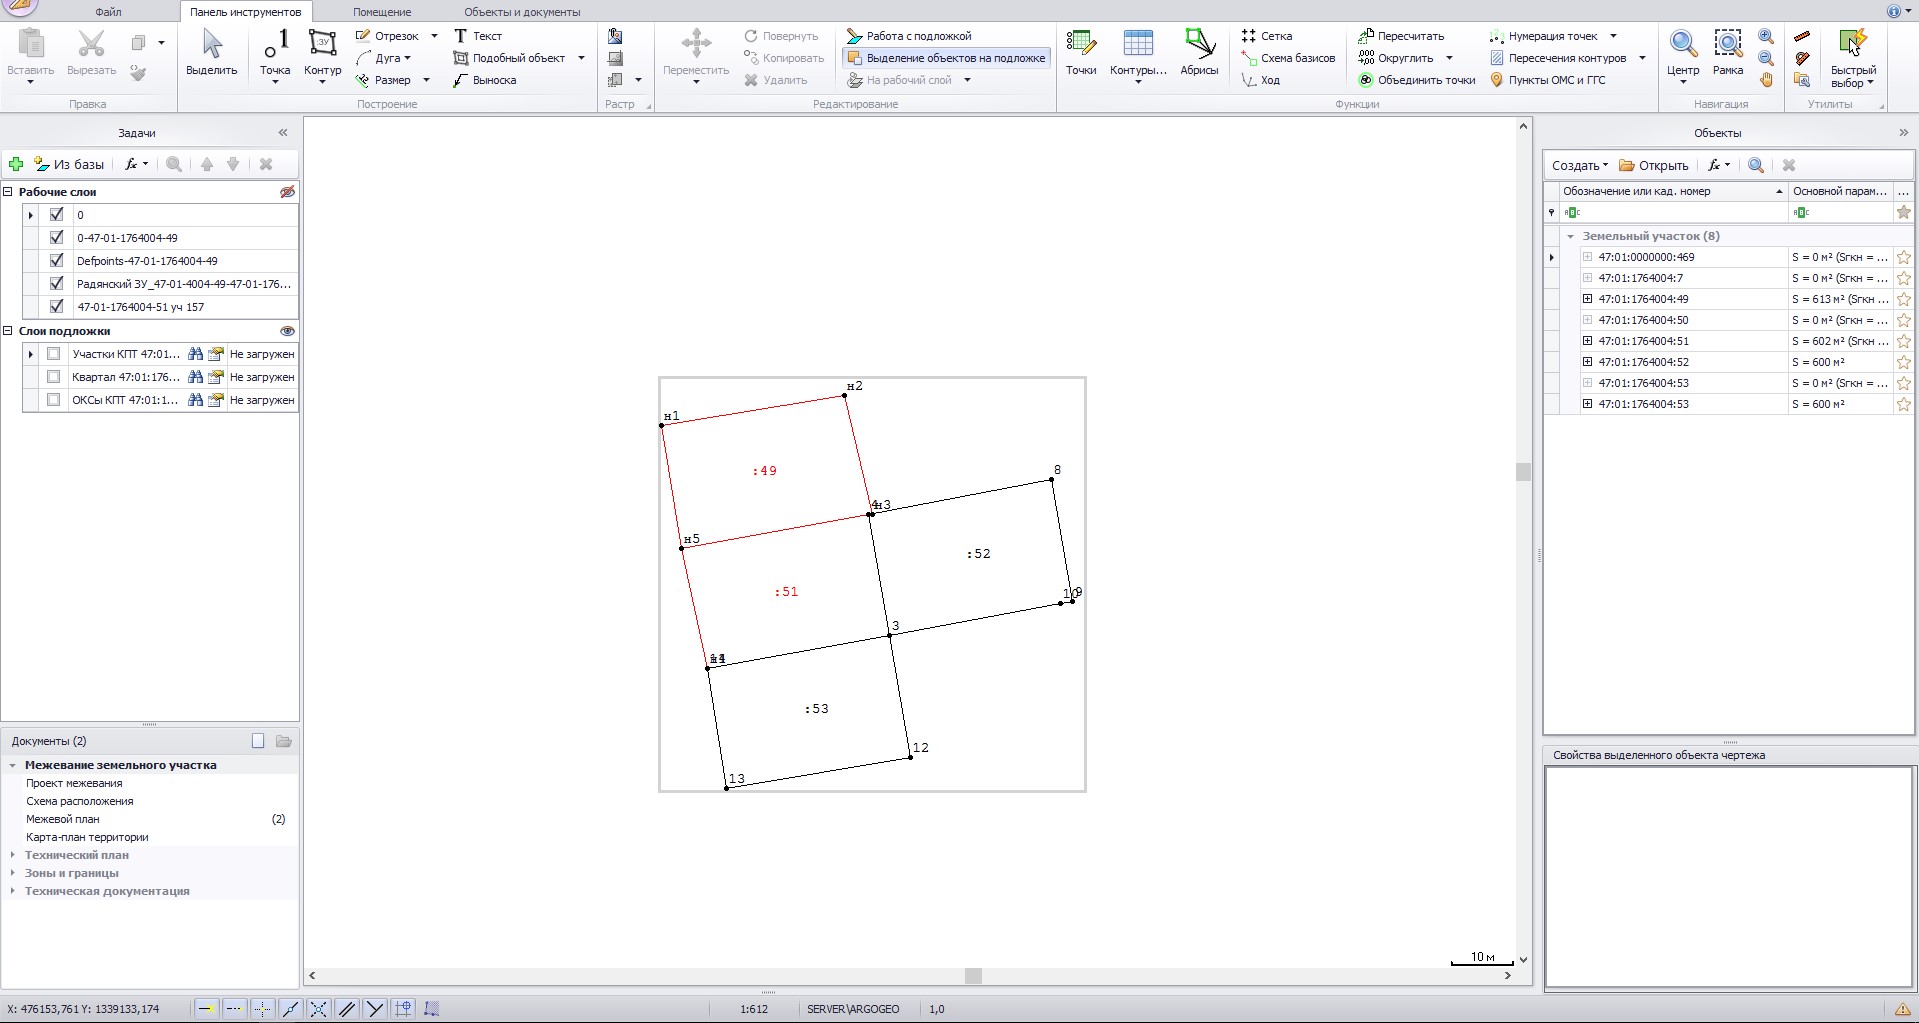
Task: Open the Межевой план document link
Action: 63,819
